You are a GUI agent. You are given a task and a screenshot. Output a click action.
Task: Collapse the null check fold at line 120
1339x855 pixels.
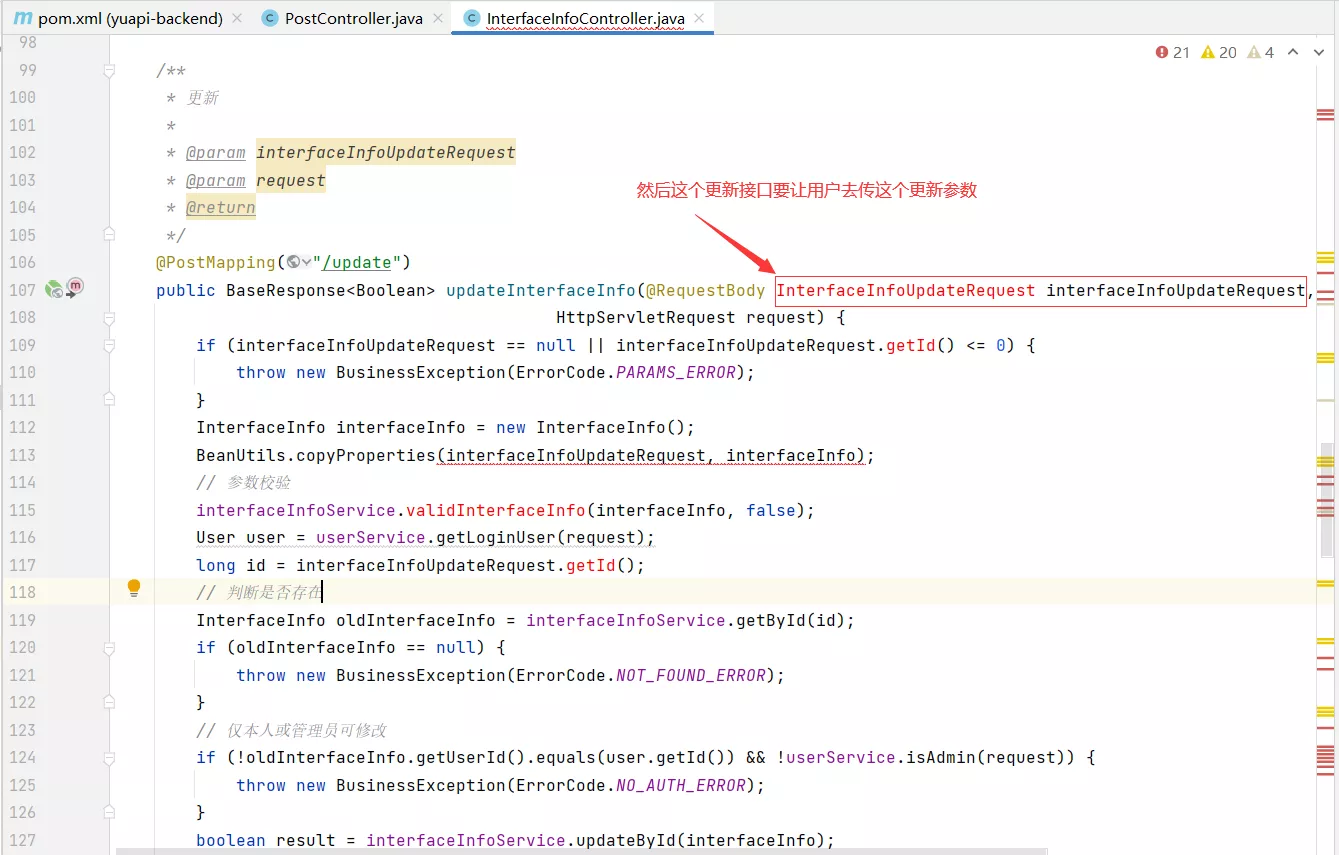(x=109, y=647)
